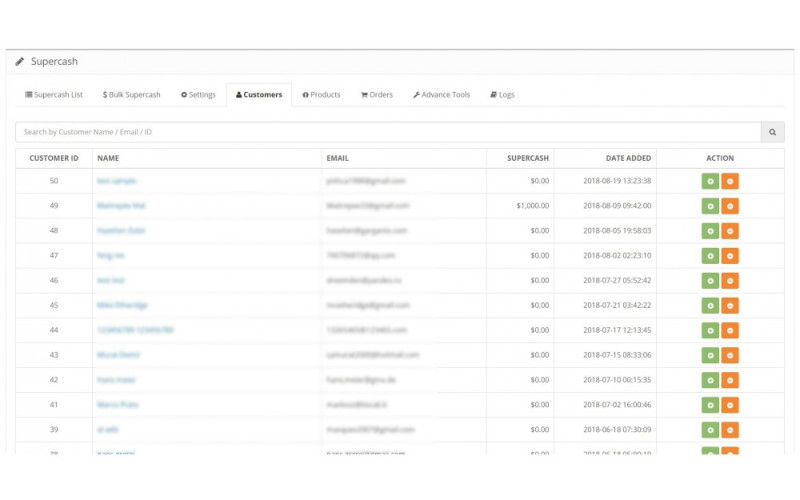
Task: Click green plus icon in customer 48 row
Action: [710, 231]
